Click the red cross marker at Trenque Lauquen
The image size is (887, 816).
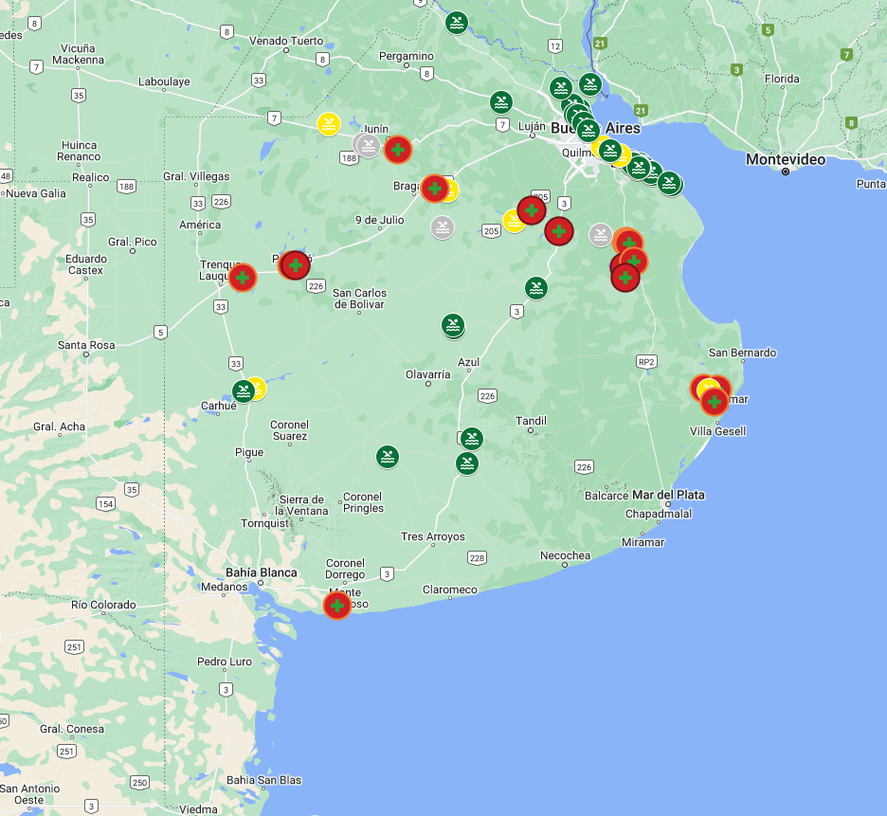[243, 278]
